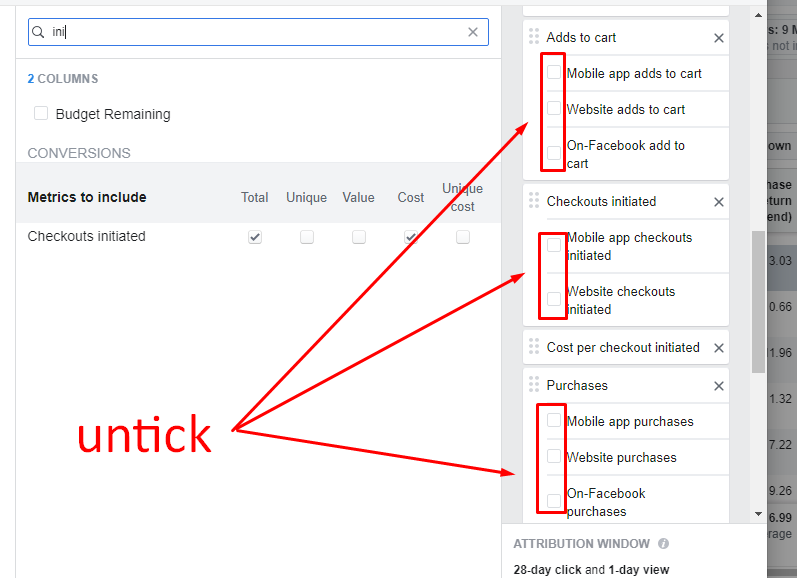This screenshot has width=797, height=578.
Task: Tick Value for Checkouts initiated
Action: pyautogui.click(x=359, y=237)
